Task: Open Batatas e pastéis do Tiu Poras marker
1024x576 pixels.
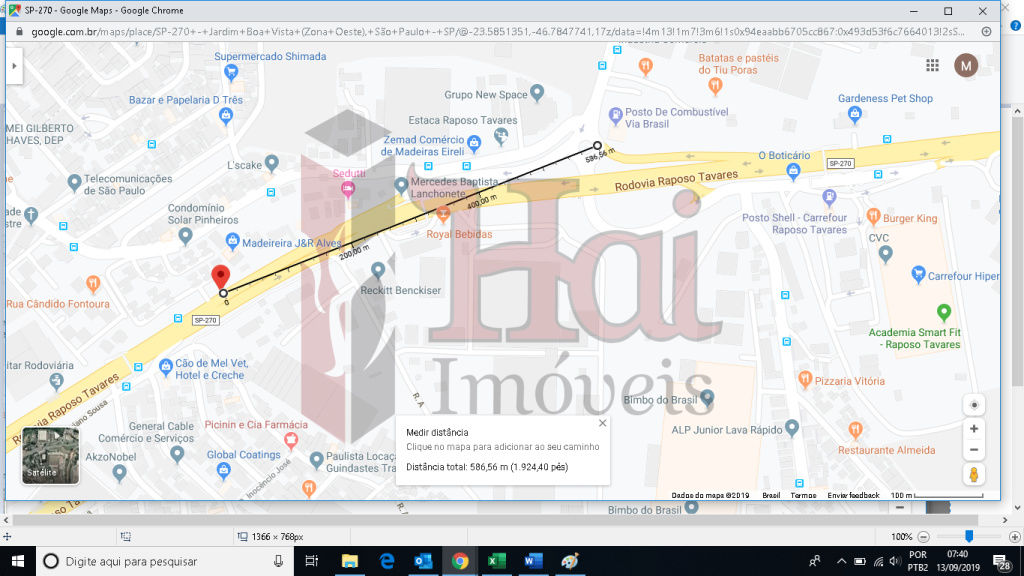Action: coord(715,86)
